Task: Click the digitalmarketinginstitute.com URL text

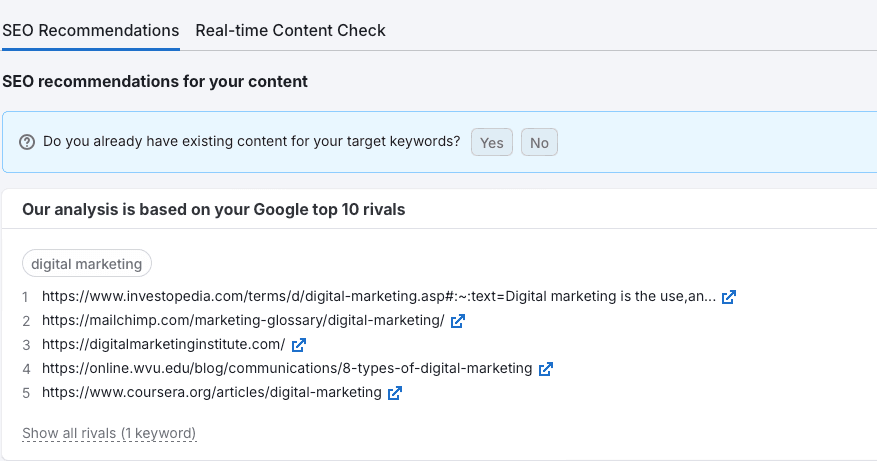Action: (x=163, y=345)
